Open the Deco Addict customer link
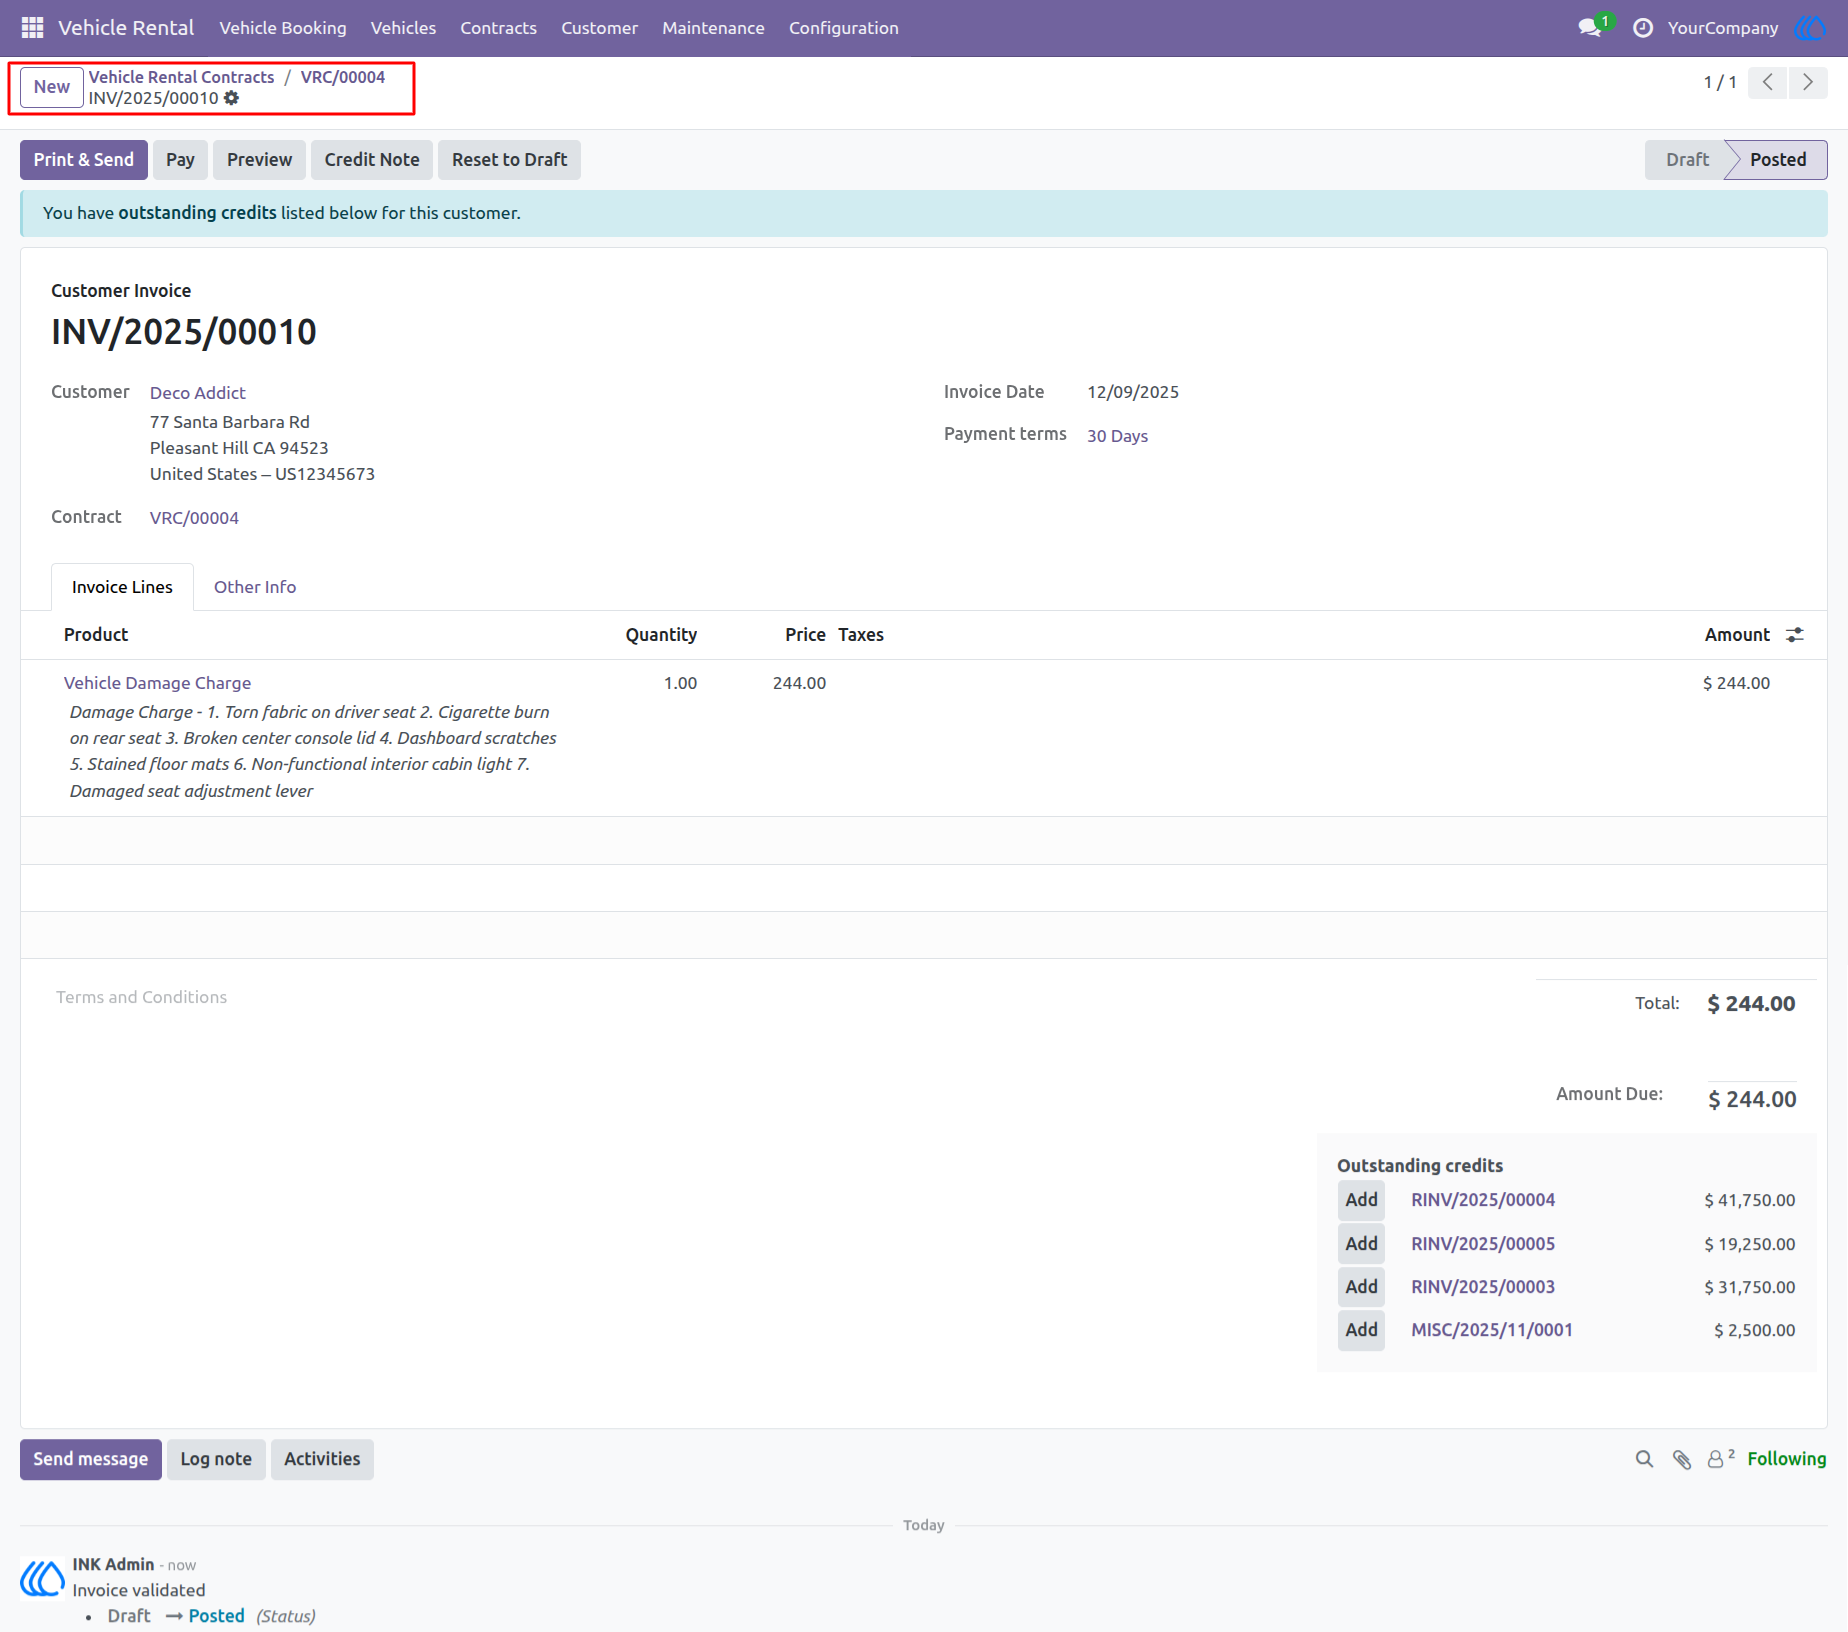 198,393
